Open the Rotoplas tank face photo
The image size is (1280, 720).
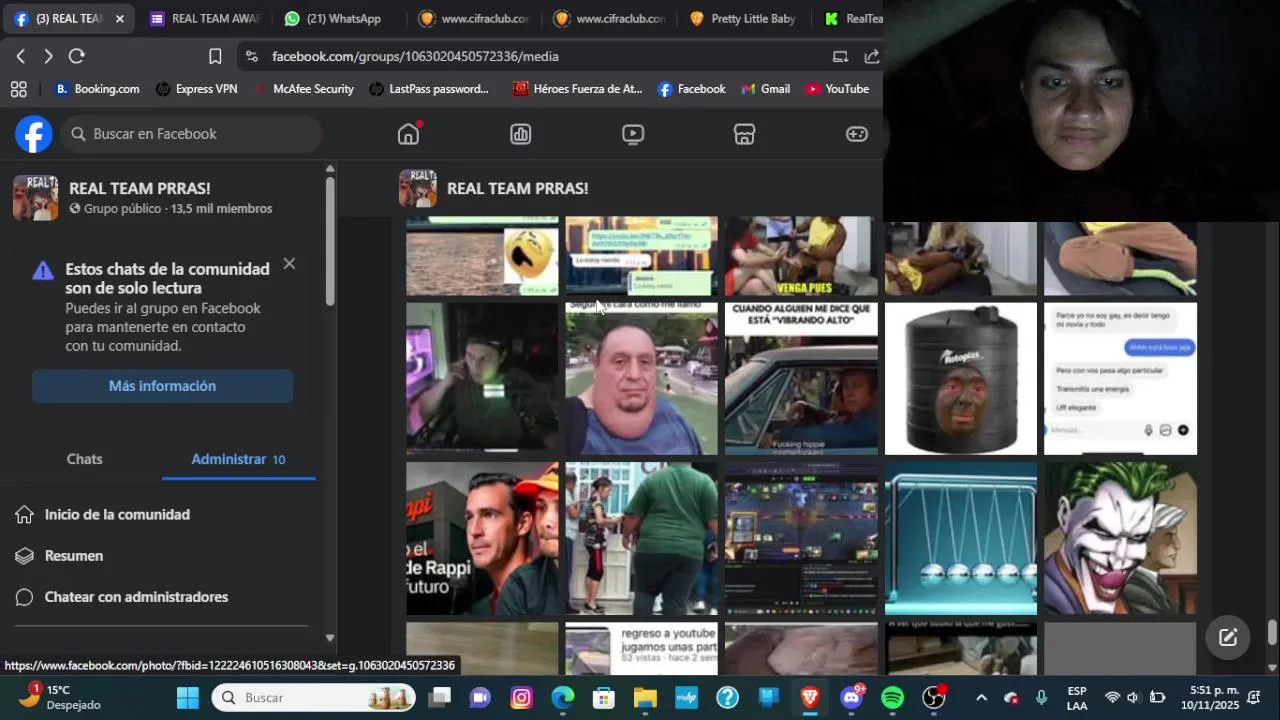coord(961,379)
